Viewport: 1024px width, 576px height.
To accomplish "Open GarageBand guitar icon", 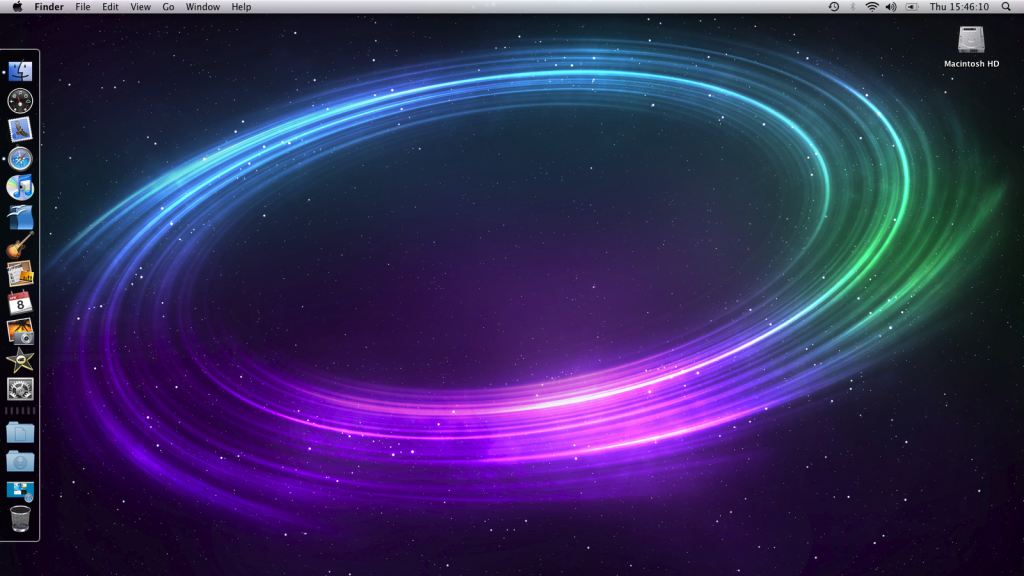I will (x=20, y=245).
